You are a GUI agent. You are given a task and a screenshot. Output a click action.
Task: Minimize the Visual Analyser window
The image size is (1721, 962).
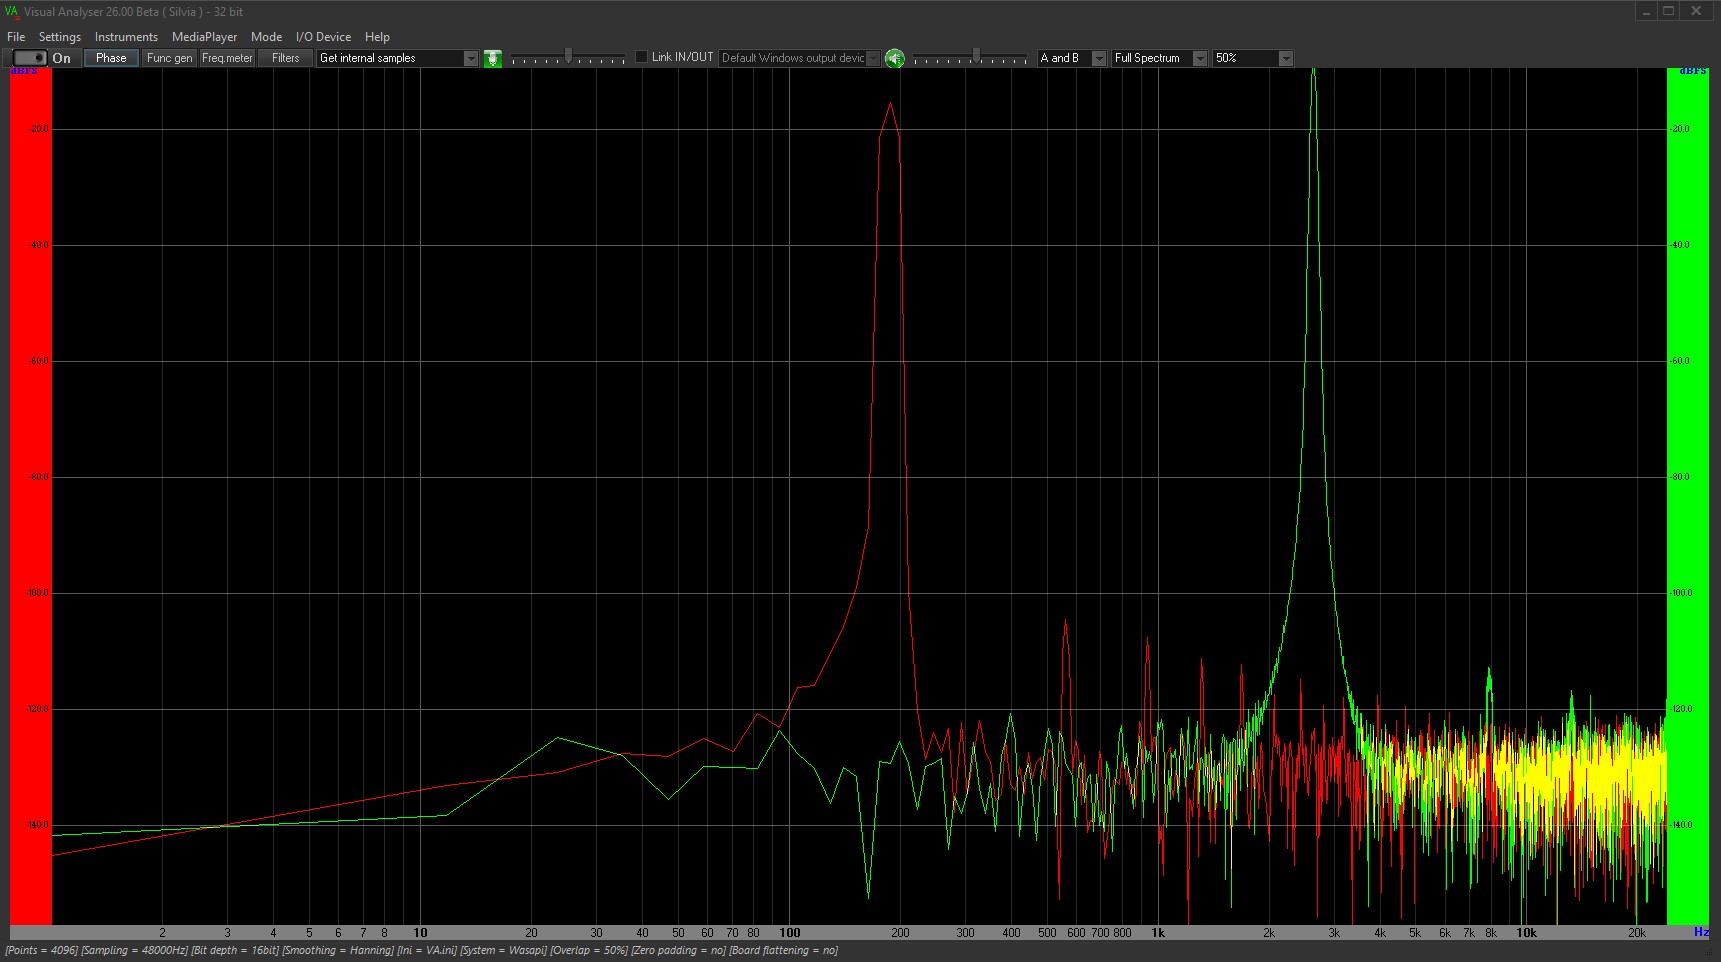click(1646, 11)
